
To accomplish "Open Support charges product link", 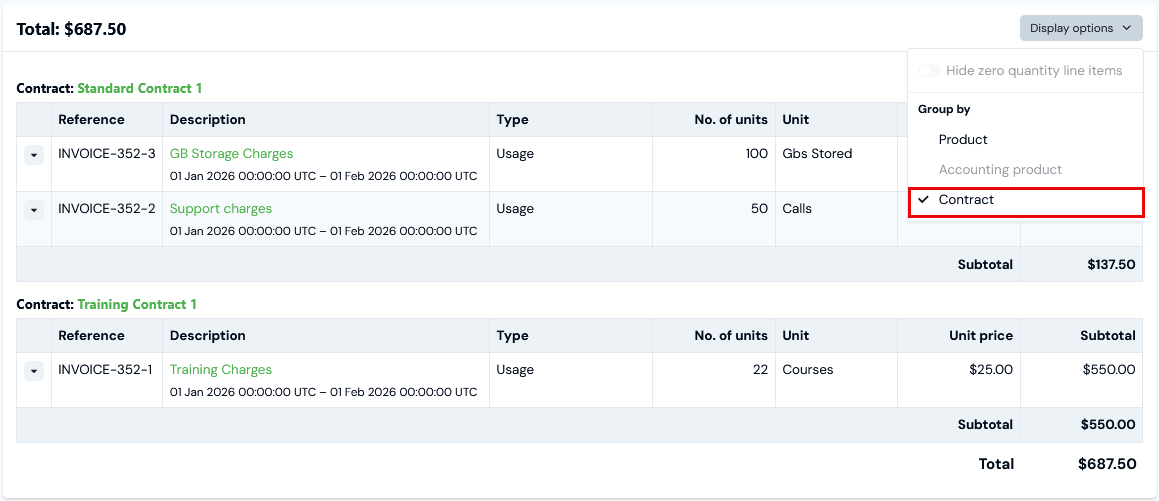I will [221, 209].
